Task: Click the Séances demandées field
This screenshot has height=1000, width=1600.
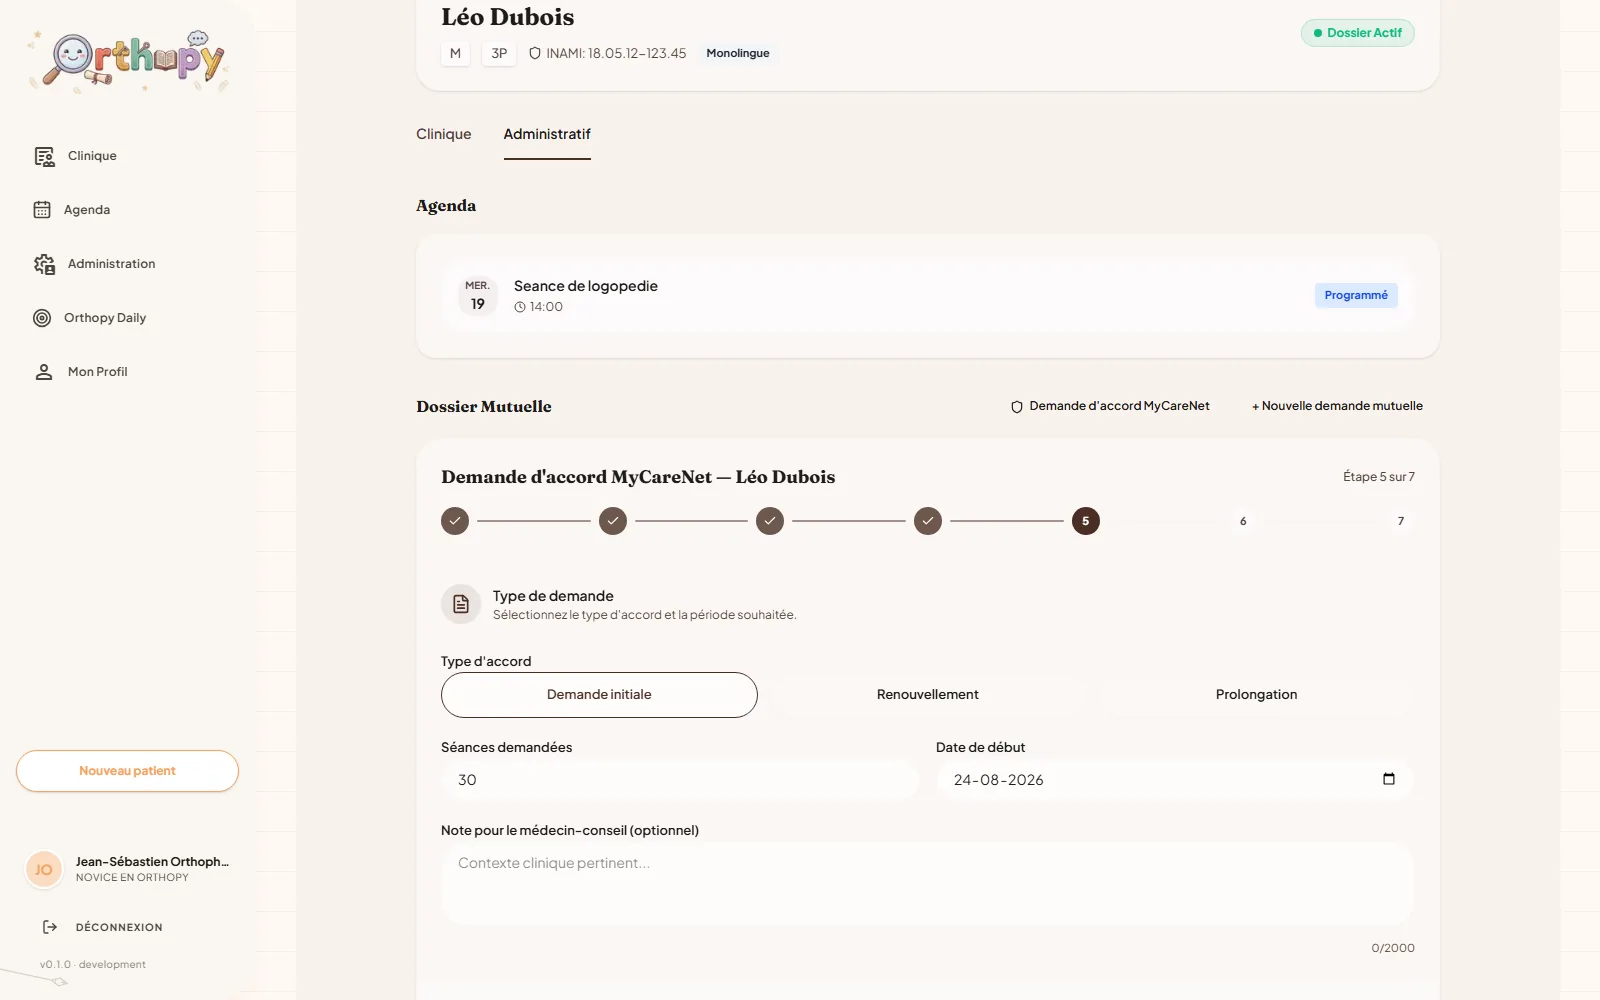Action: click(x=680, y=780)
